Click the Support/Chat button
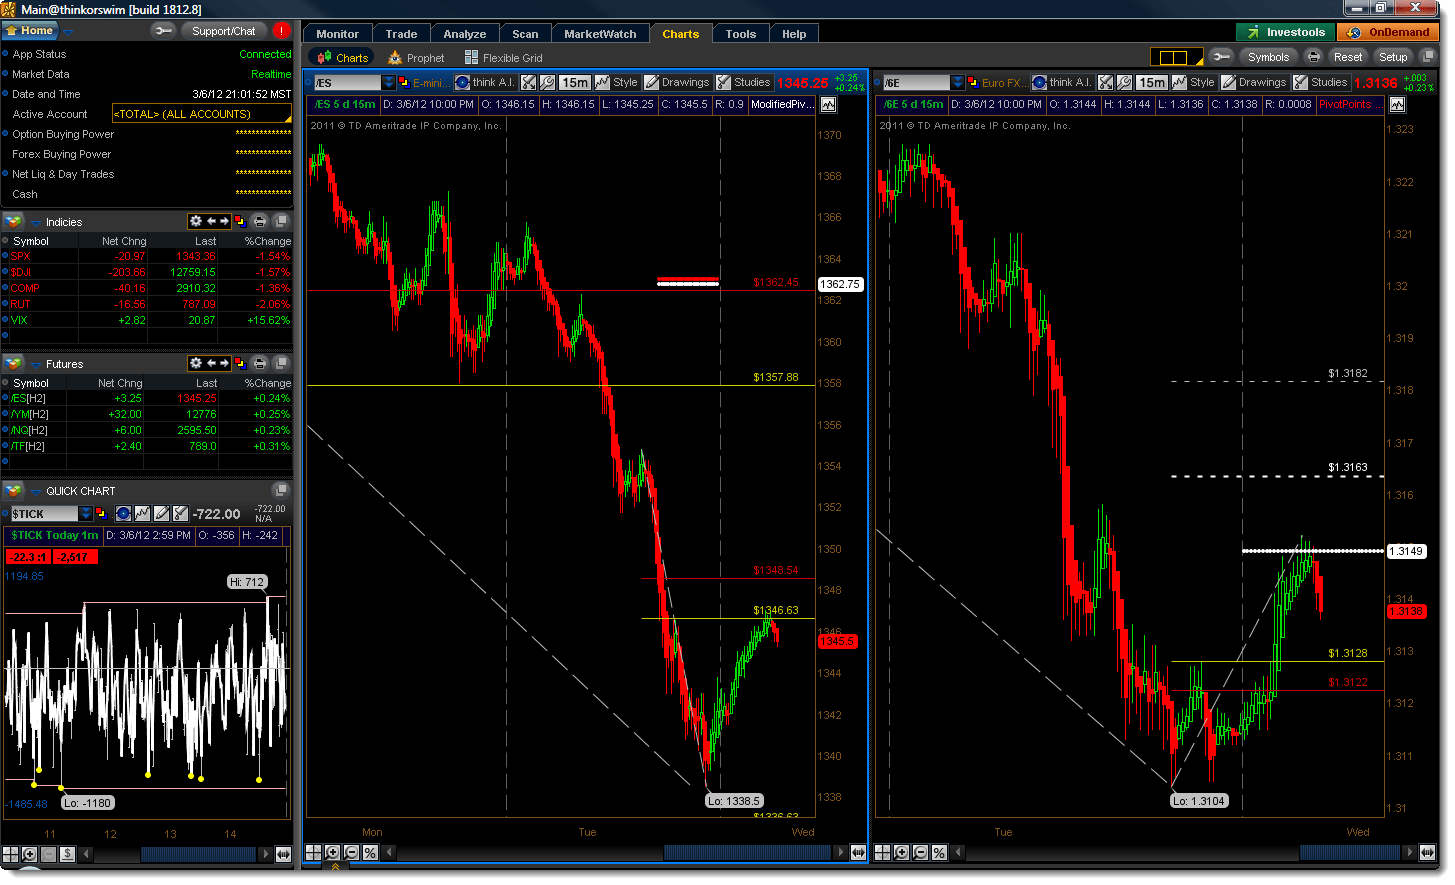This screenshot has width=1455, height=885. pyautogui.click(x=224, y=31)
